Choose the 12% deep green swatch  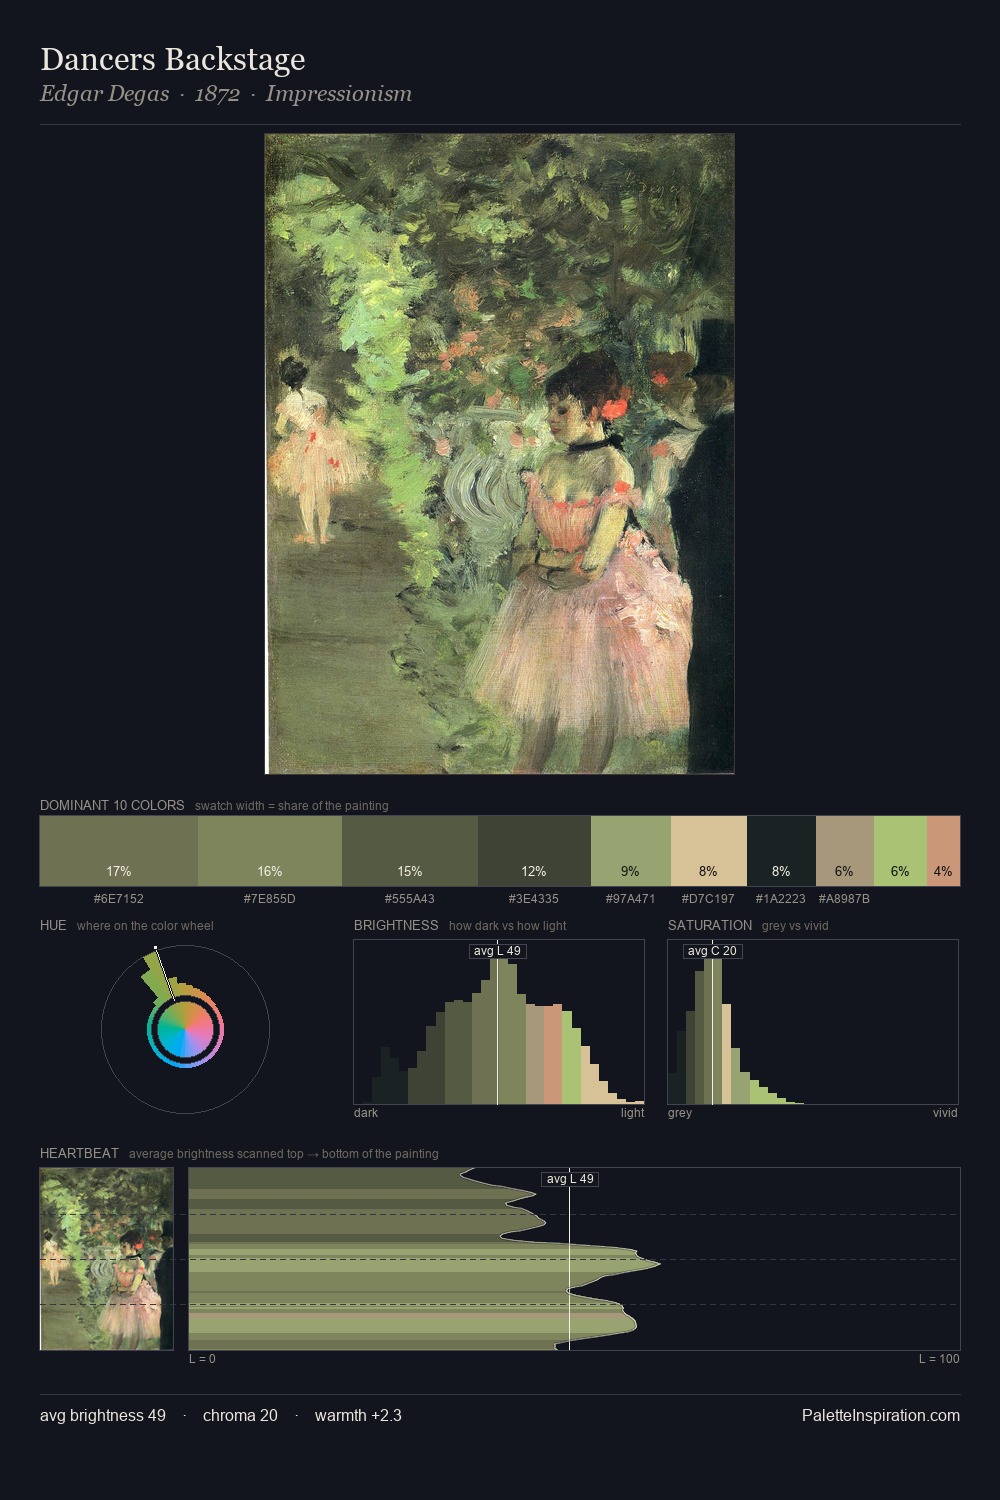click(534, 851)
